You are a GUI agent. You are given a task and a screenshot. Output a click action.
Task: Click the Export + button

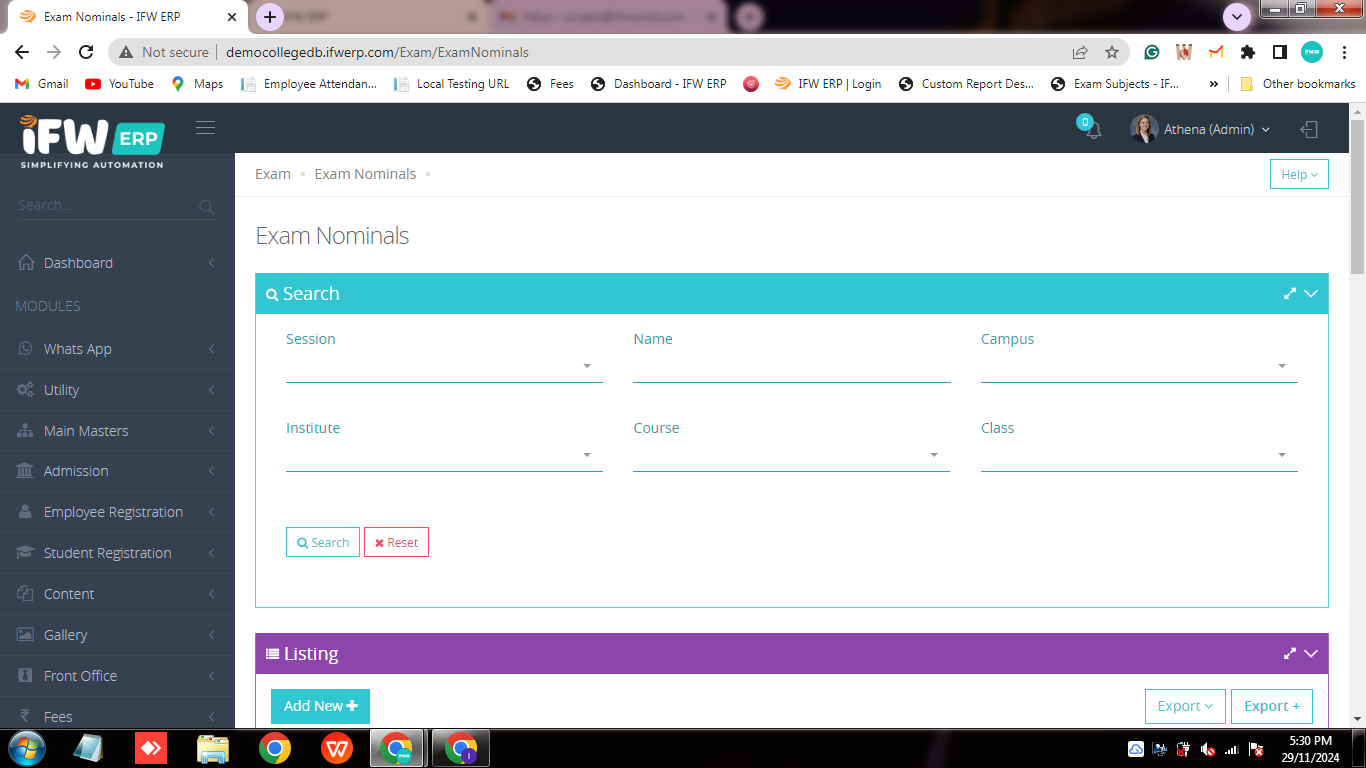[1272, 706]
